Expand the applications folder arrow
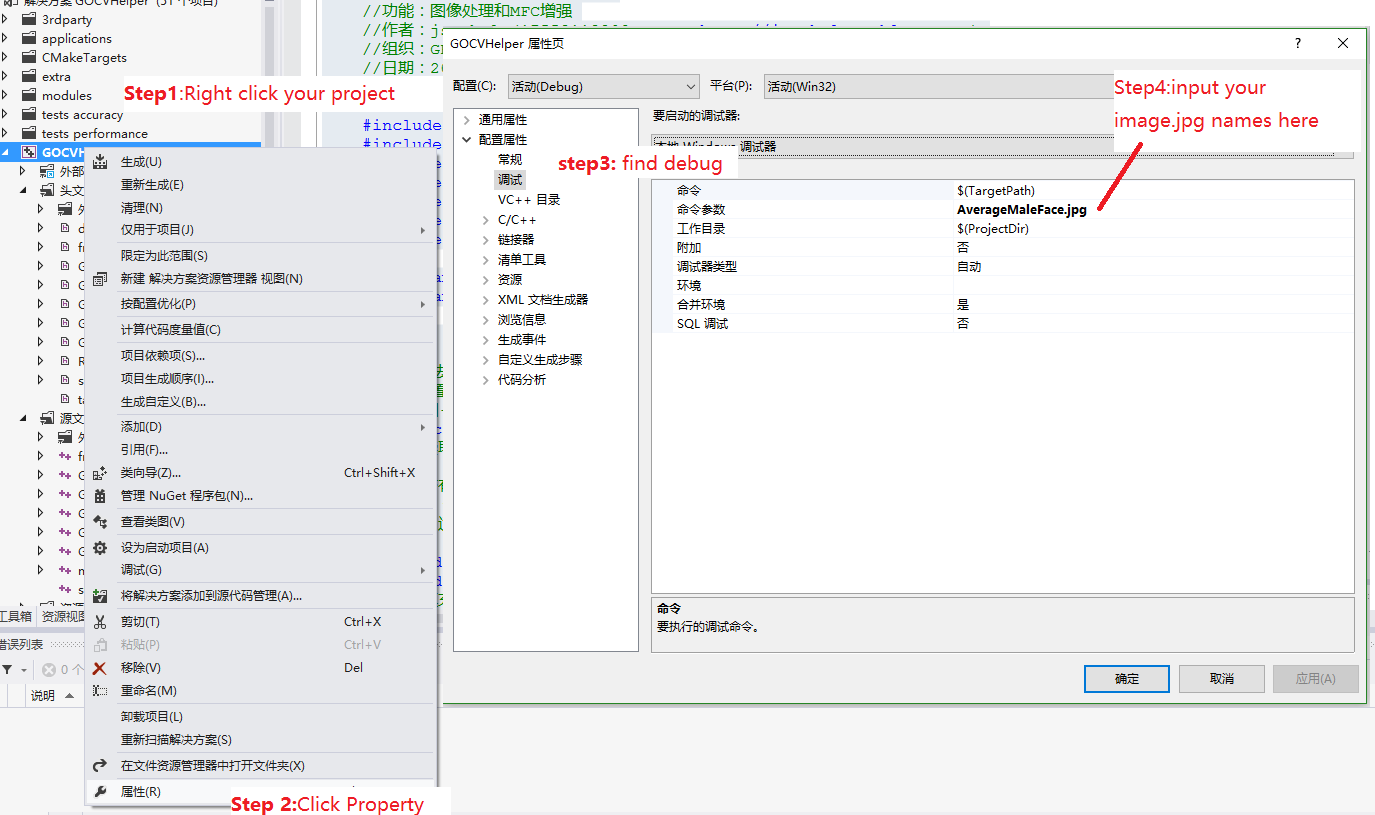1375x815 pixels. coord(5,39)
